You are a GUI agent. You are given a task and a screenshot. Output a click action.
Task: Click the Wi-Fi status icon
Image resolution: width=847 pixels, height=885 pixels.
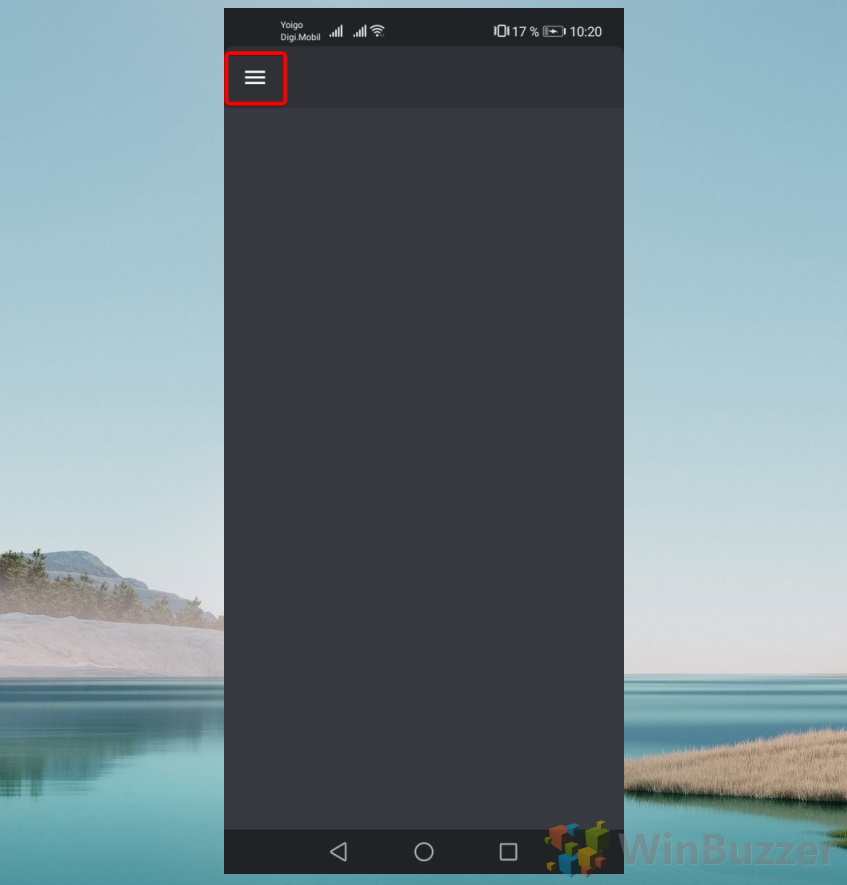(x=378, y=31)
